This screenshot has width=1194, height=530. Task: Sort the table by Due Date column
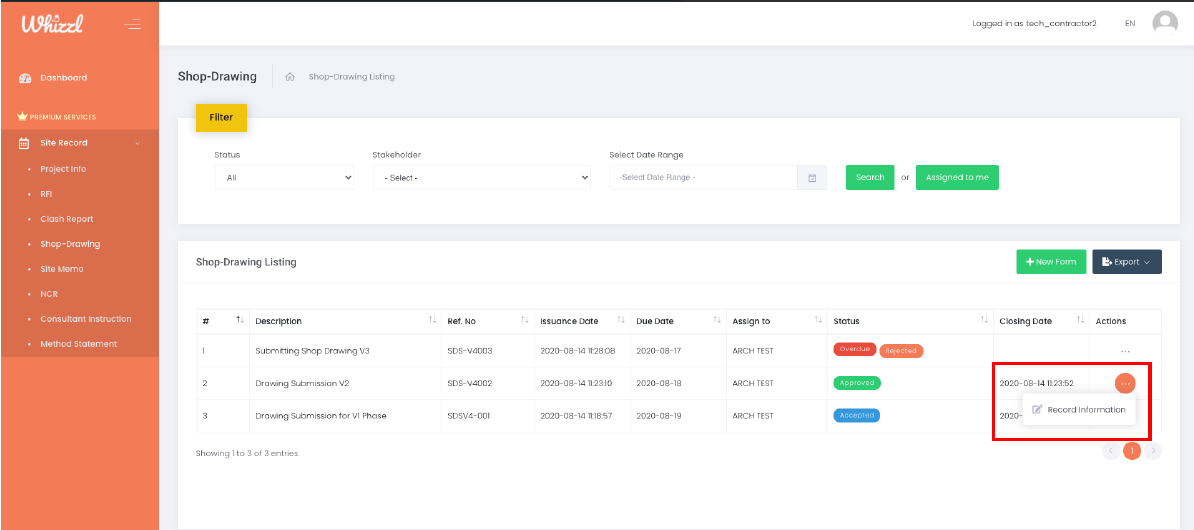(716, 321)
